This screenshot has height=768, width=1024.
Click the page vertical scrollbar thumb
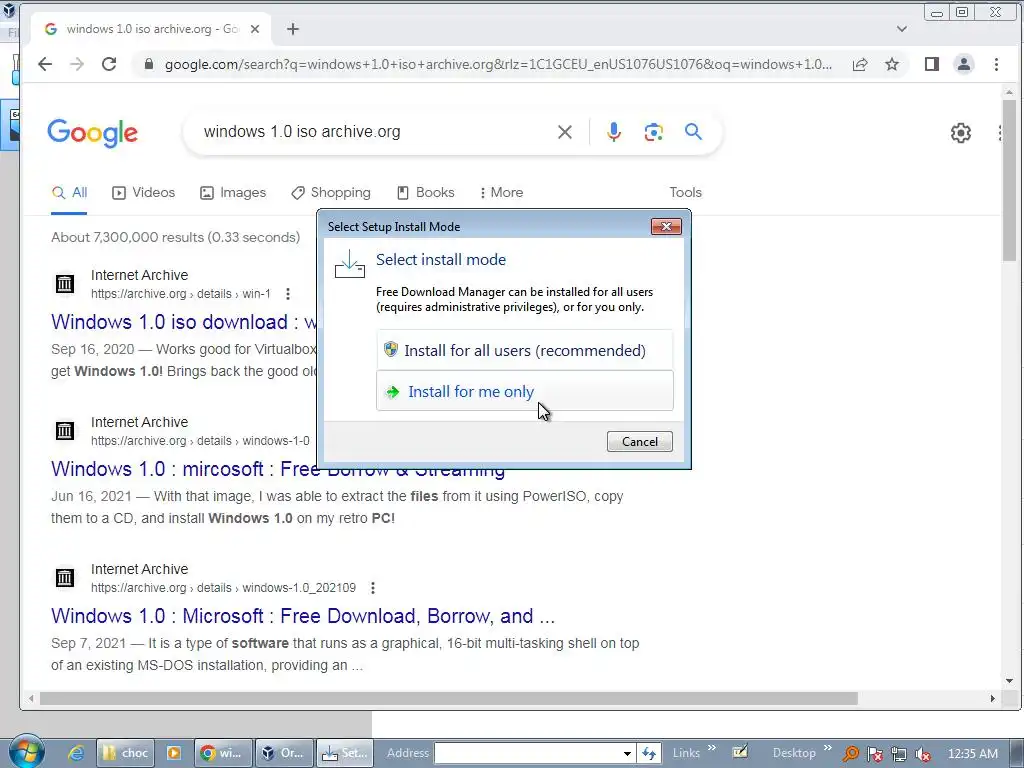[1010, 180]
